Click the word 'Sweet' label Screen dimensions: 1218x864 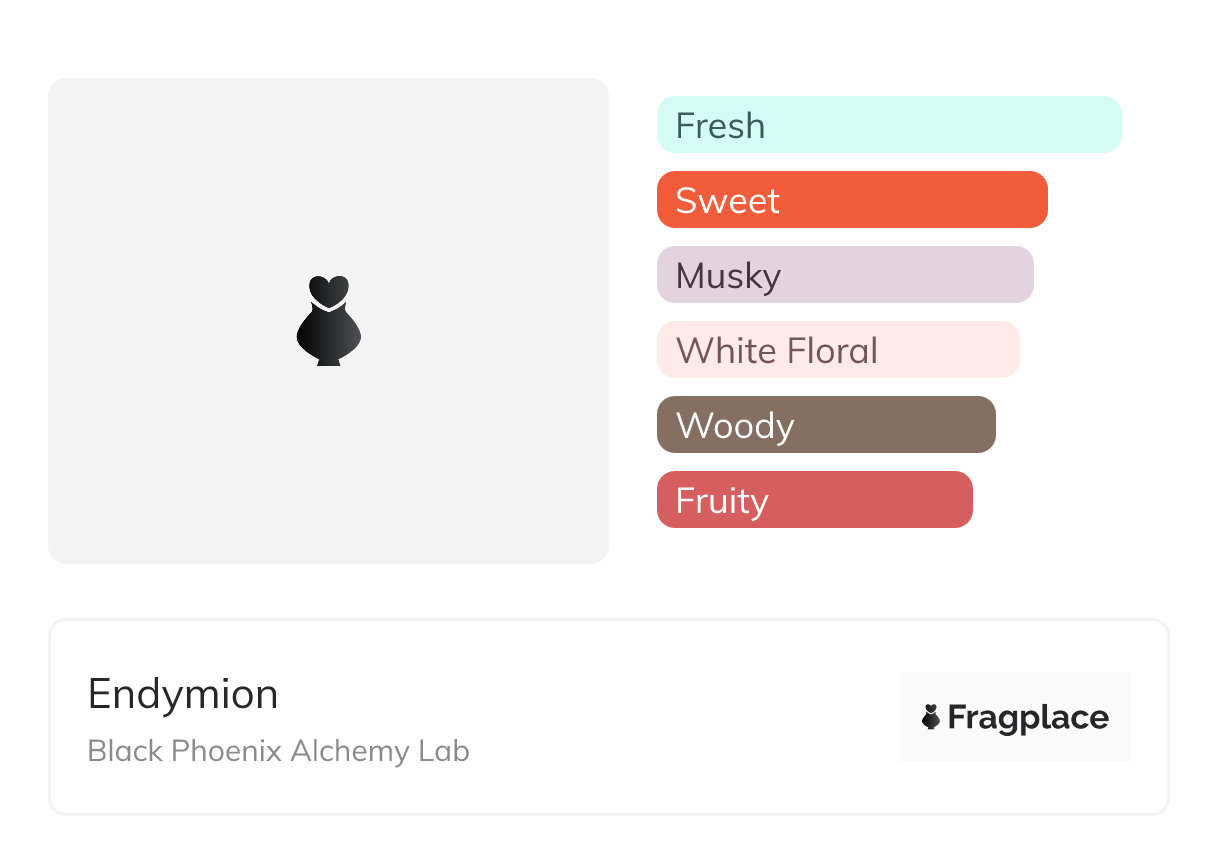[x=727, y=201]
